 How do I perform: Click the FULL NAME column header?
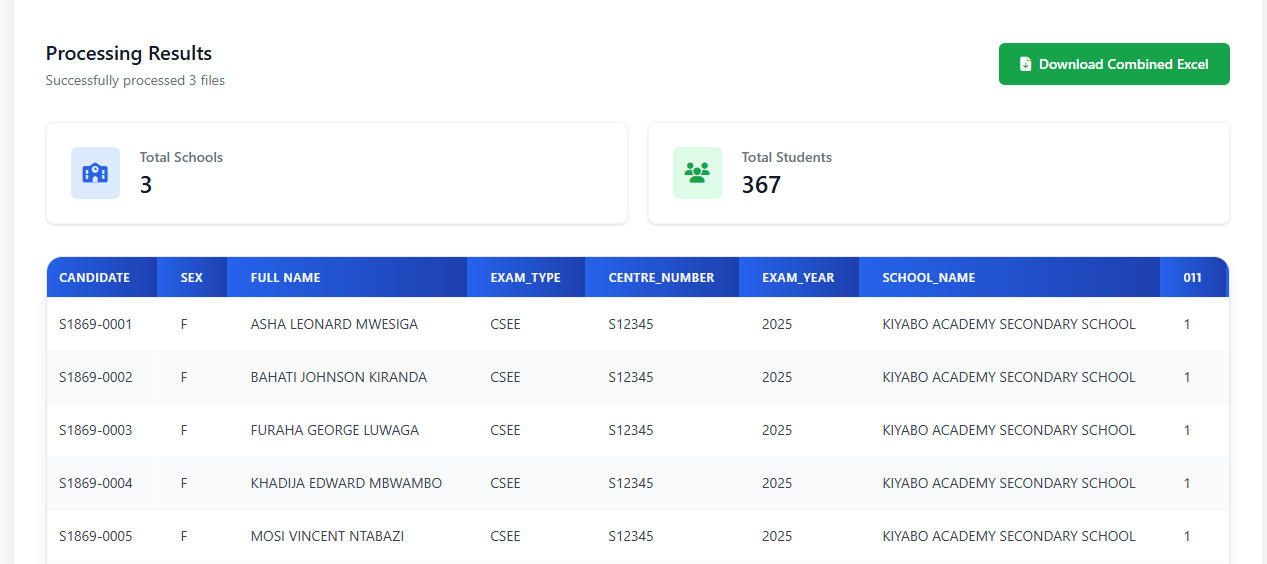pyautogui.click(x=285, y=278)
